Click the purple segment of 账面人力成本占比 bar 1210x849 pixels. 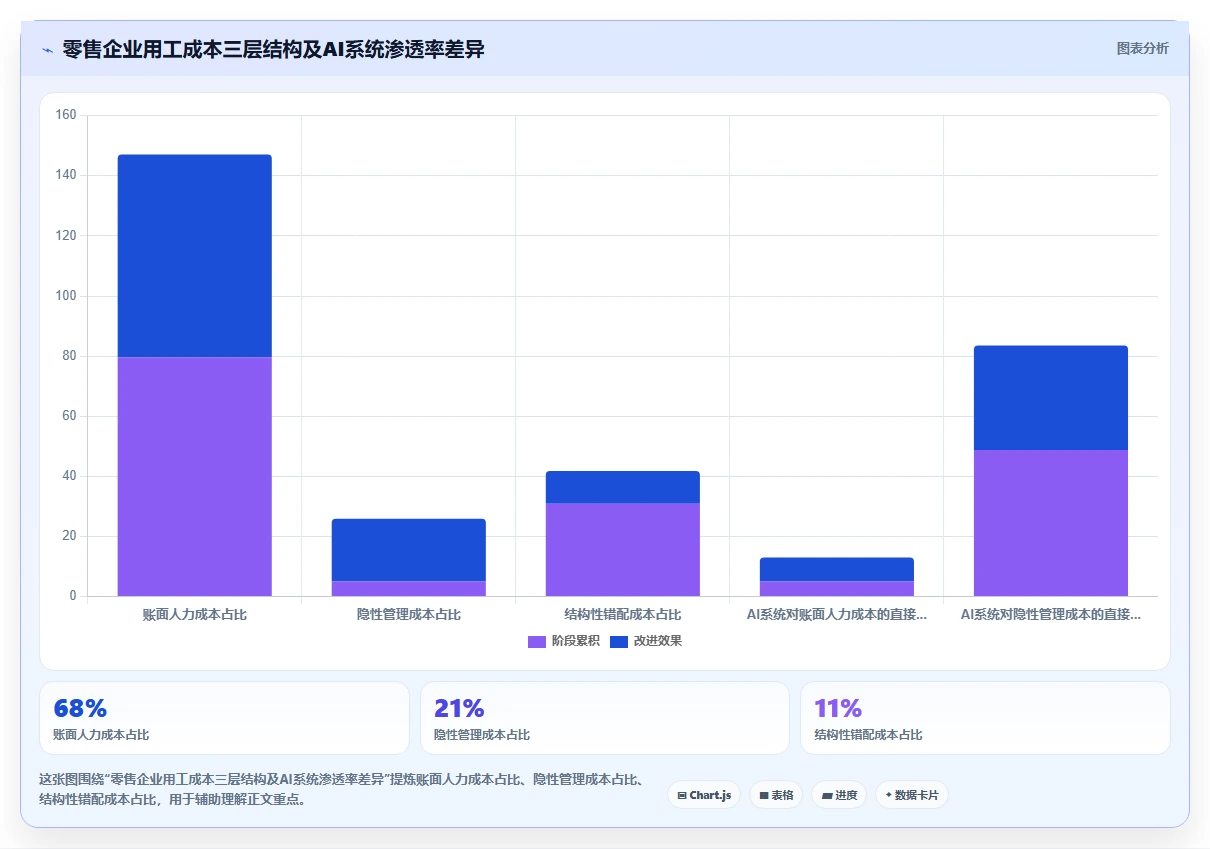[195, 476]
